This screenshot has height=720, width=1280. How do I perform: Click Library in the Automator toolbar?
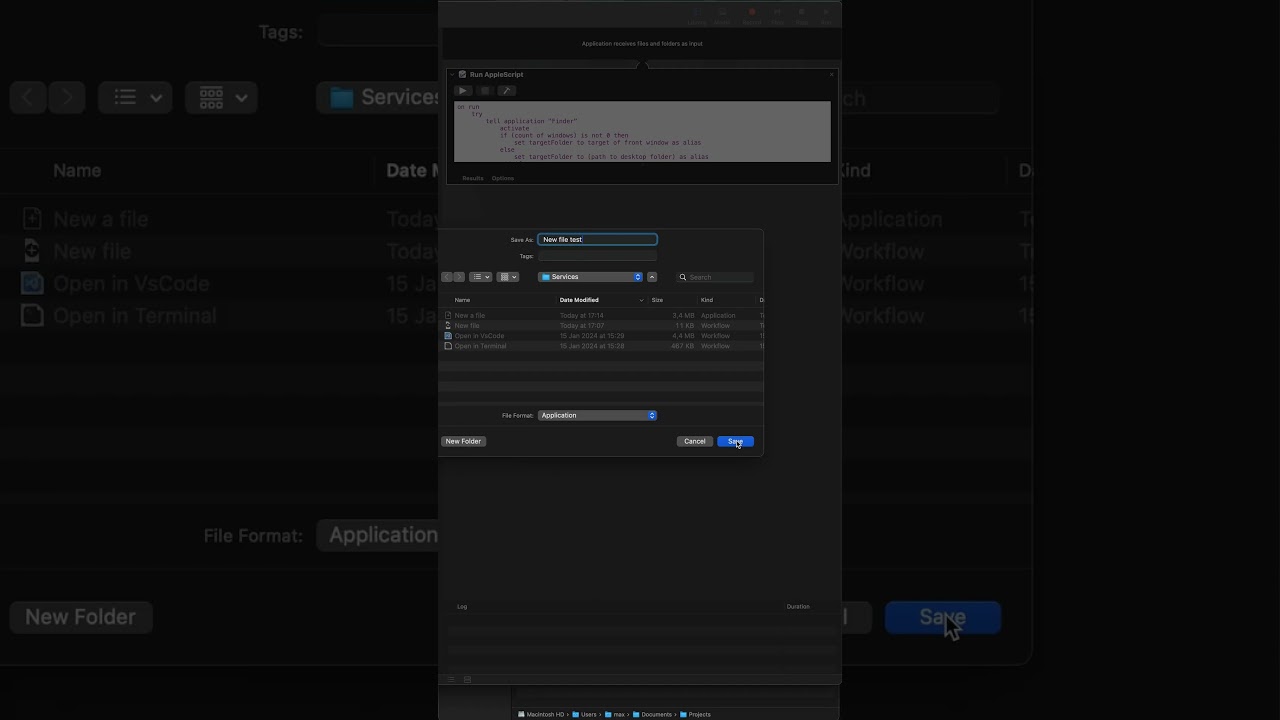click(697, 16)
